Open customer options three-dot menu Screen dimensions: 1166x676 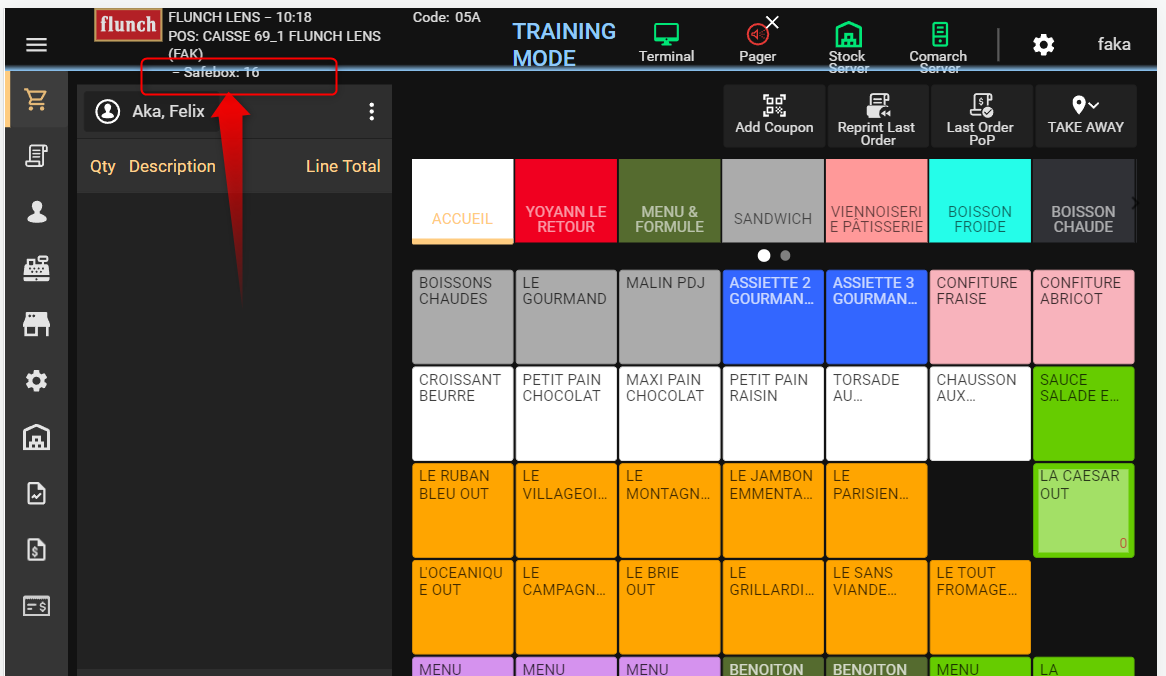click(x=371, y=112)
